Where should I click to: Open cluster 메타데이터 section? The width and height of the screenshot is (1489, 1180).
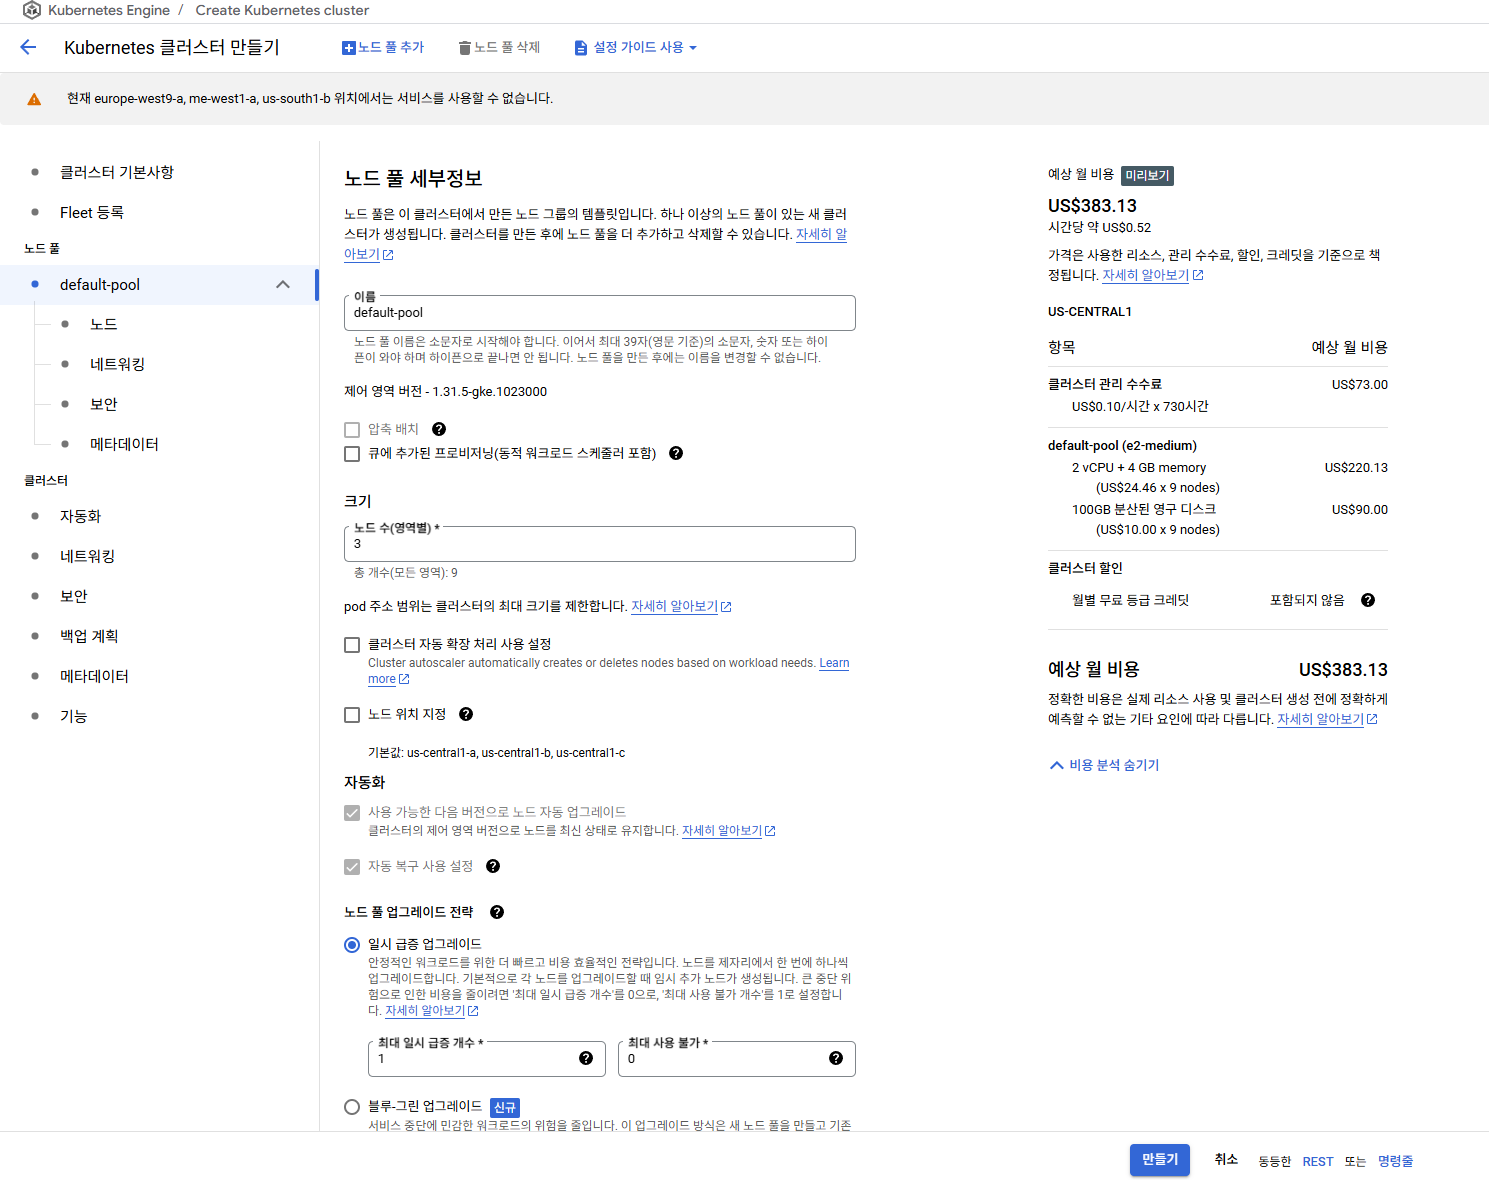tap(94, 676)
